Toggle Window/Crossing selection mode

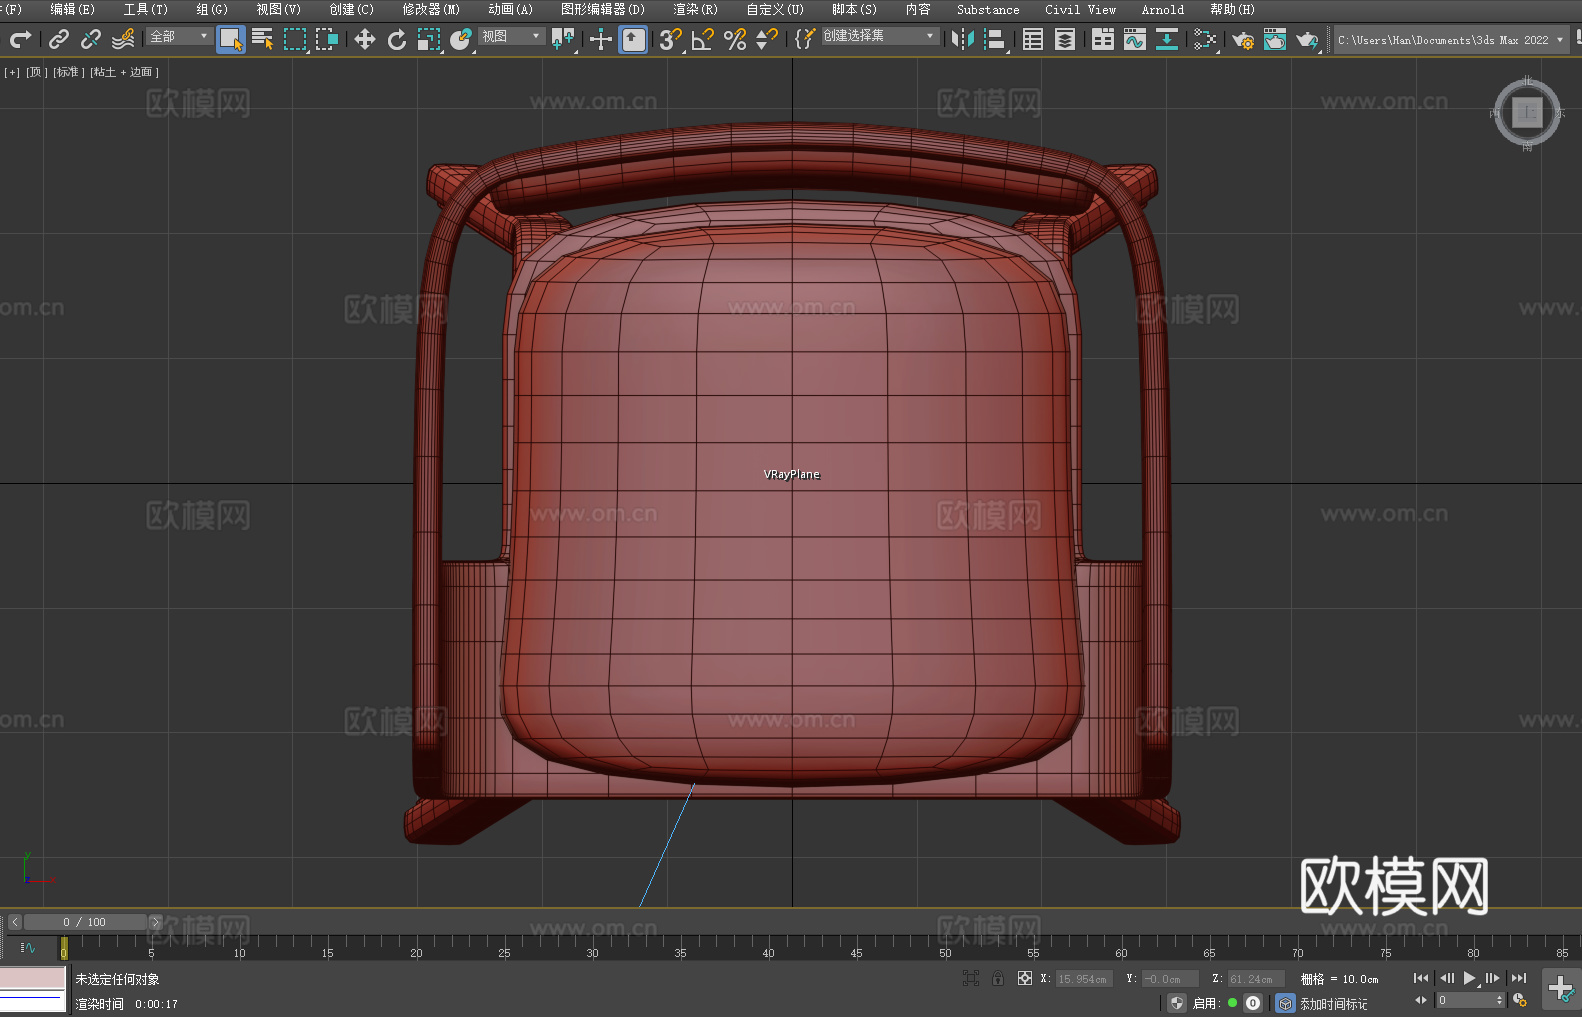327,39
